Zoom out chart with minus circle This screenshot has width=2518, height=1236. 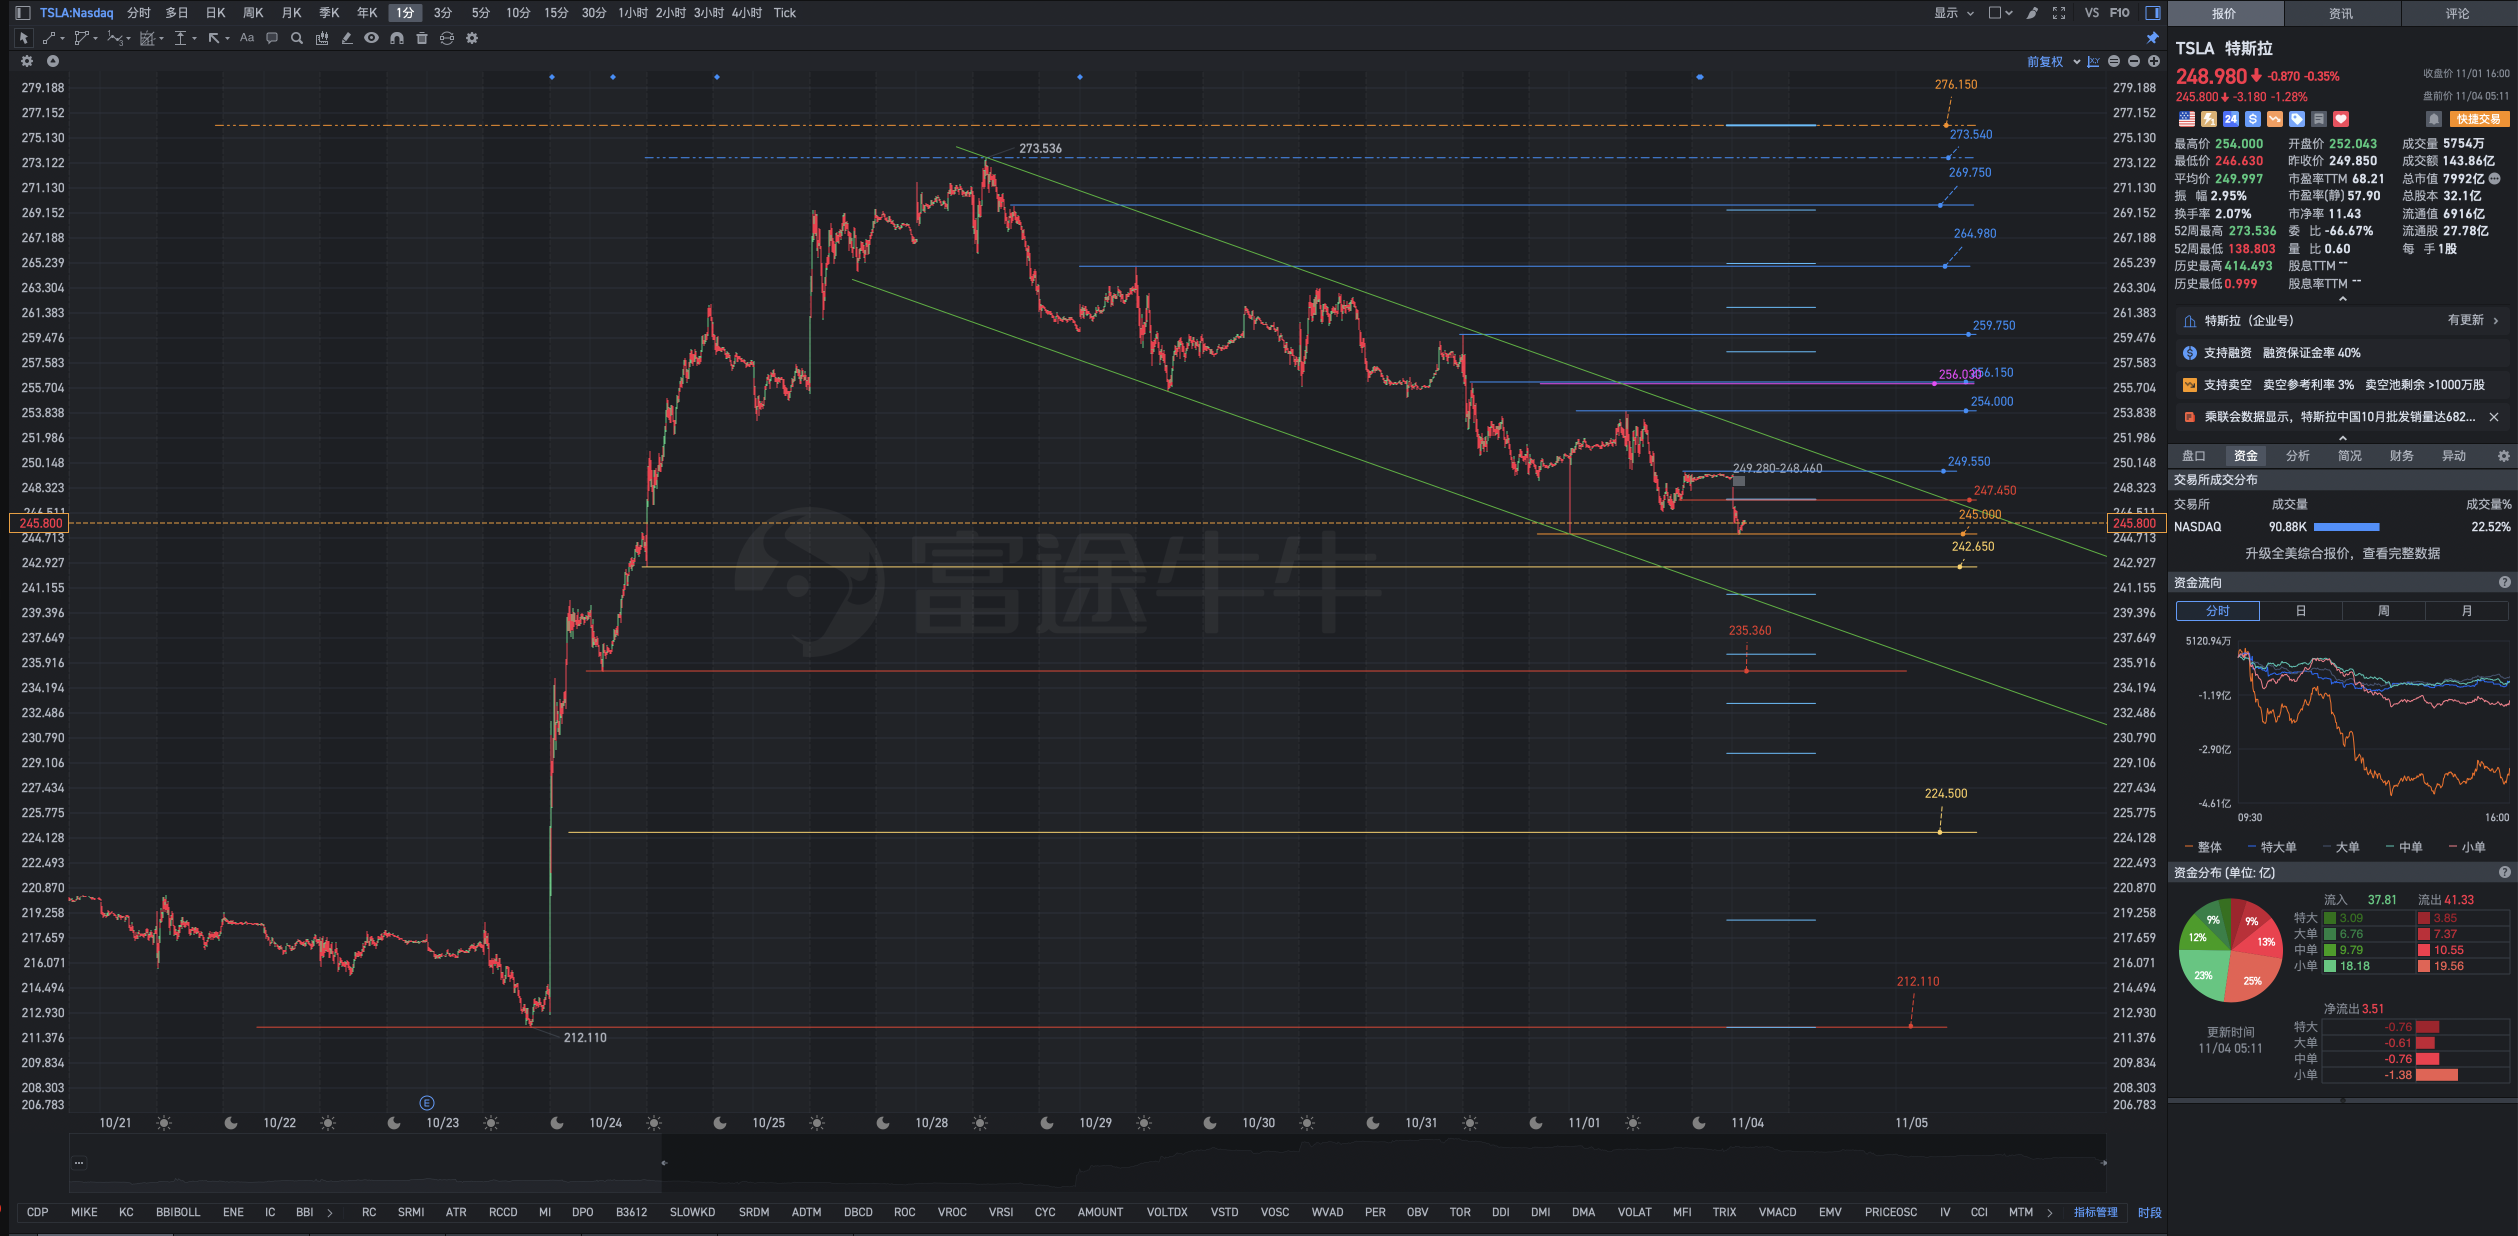coord(2134,62)
